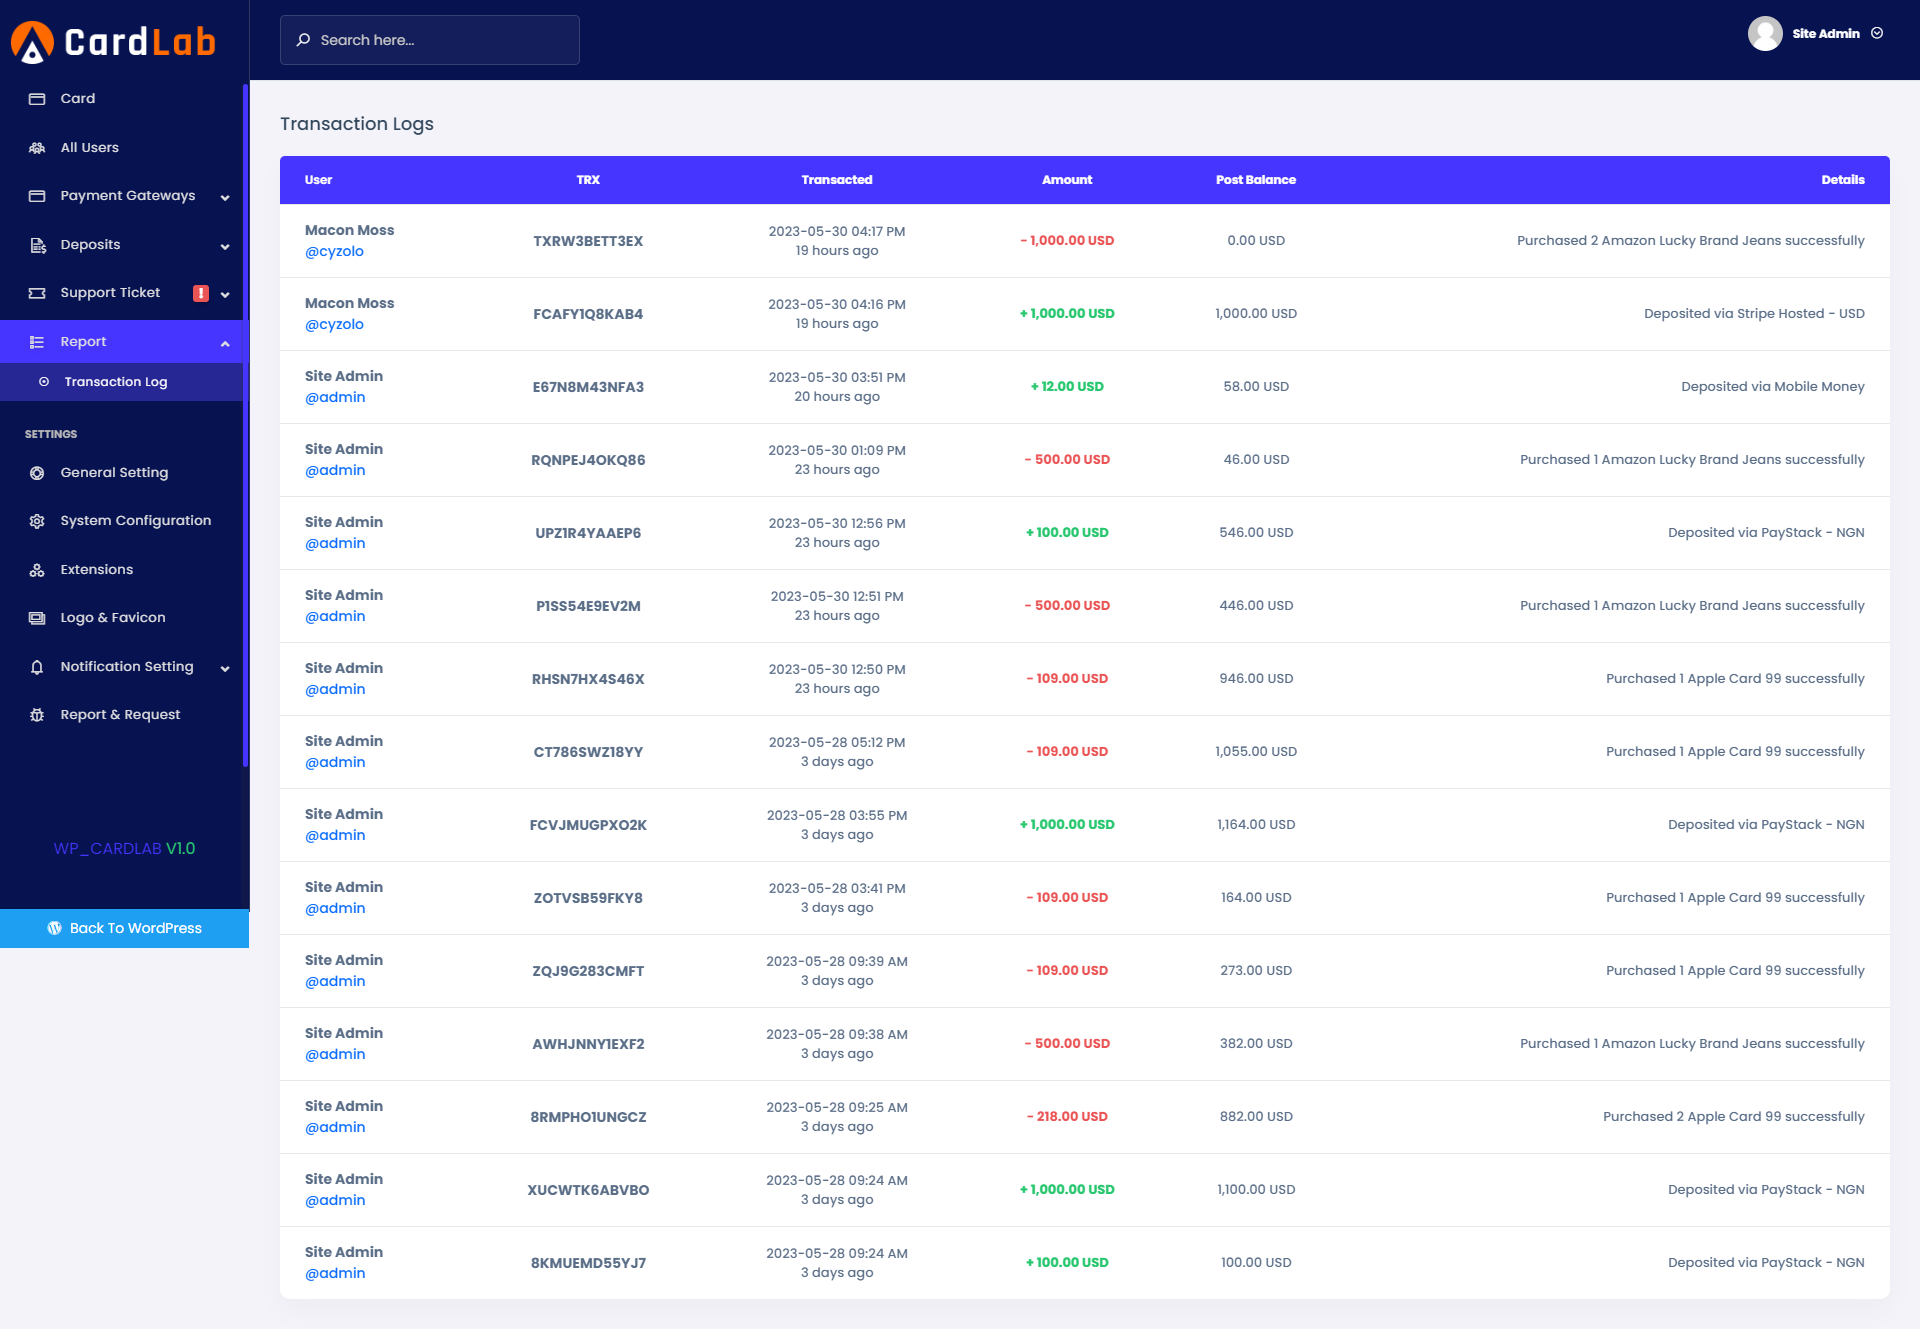Screen dimensions: 1920x1329
Task: Open the Support Ticket menu item
Action: pyautogui.click(x=110, y=293)
